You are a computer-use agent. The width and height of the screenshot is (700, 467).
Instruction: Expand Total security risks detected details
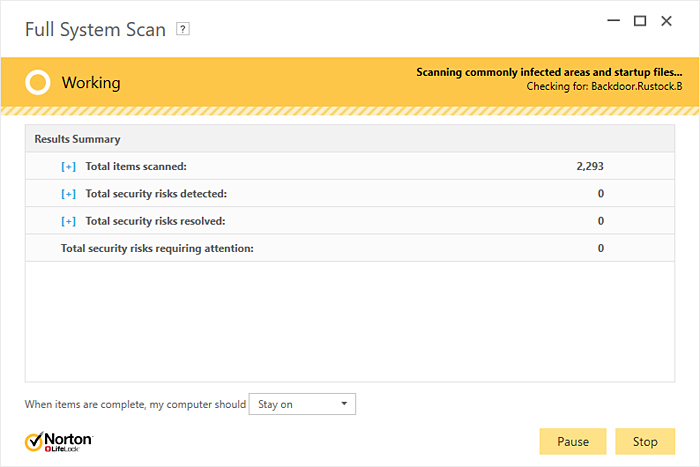(x=68, y=193)
